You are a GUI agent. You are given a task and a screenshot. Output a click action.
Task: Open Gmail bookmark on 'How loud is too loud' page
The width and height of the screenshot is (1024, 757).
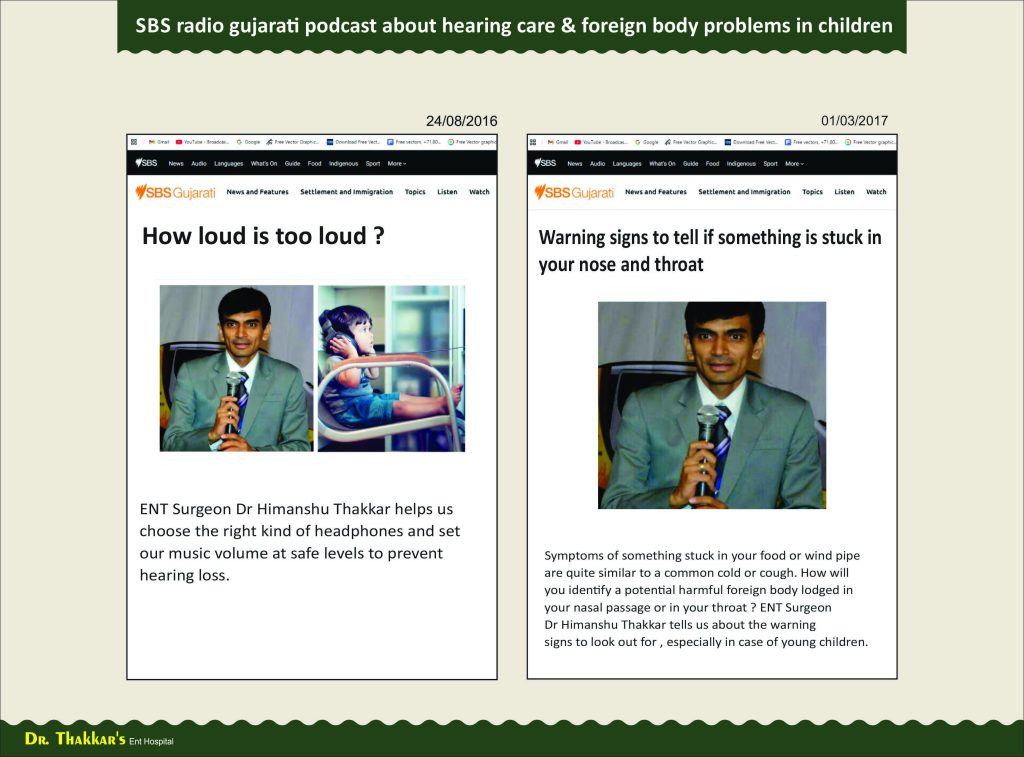coord(159,142)
